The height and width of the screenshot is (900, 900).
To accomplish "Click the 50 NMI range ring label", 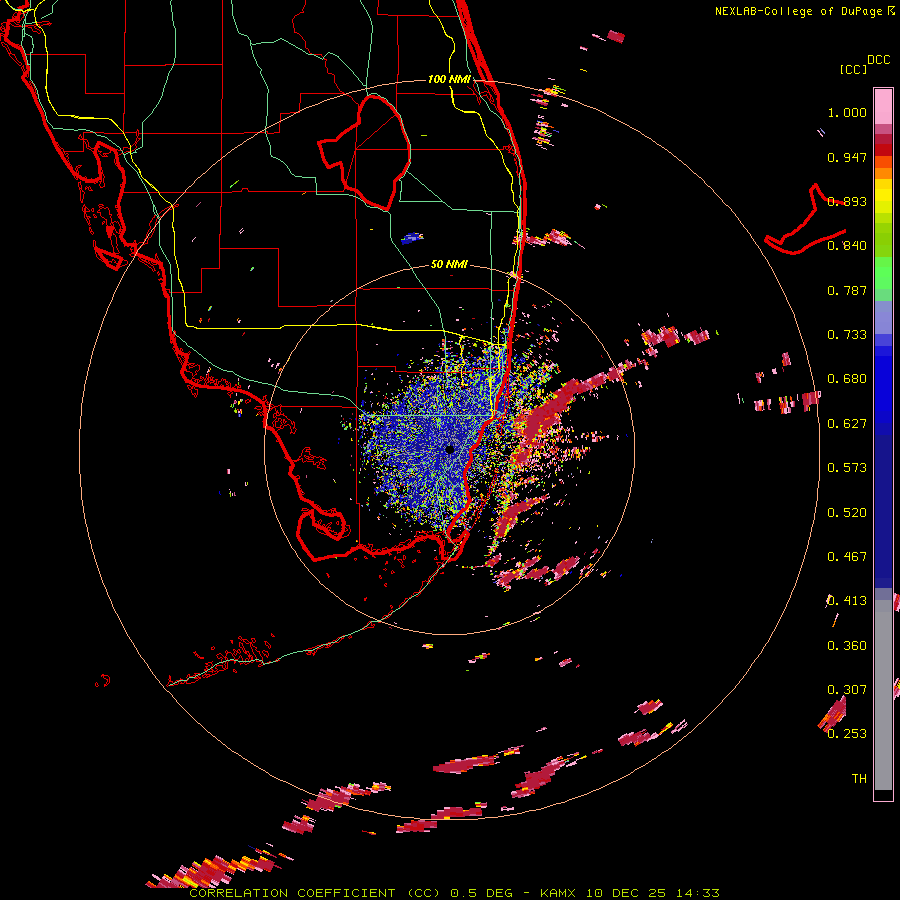I will point(449,264).
